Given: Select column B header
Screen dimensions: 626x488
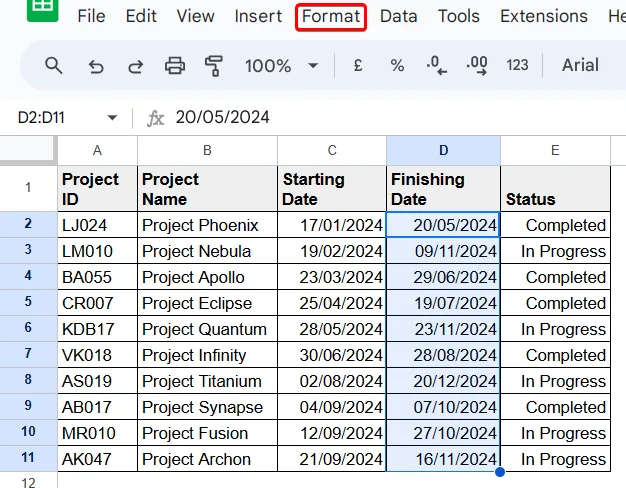Looking at the screenshot, I should click(207, 151).
